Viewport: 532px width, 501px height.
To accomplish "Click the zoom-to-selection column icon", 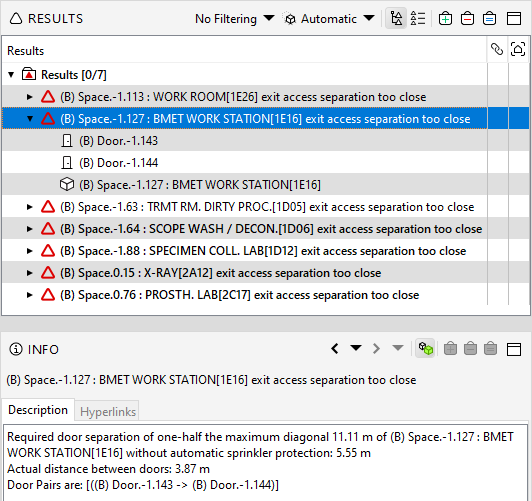I will coord(518,50).
